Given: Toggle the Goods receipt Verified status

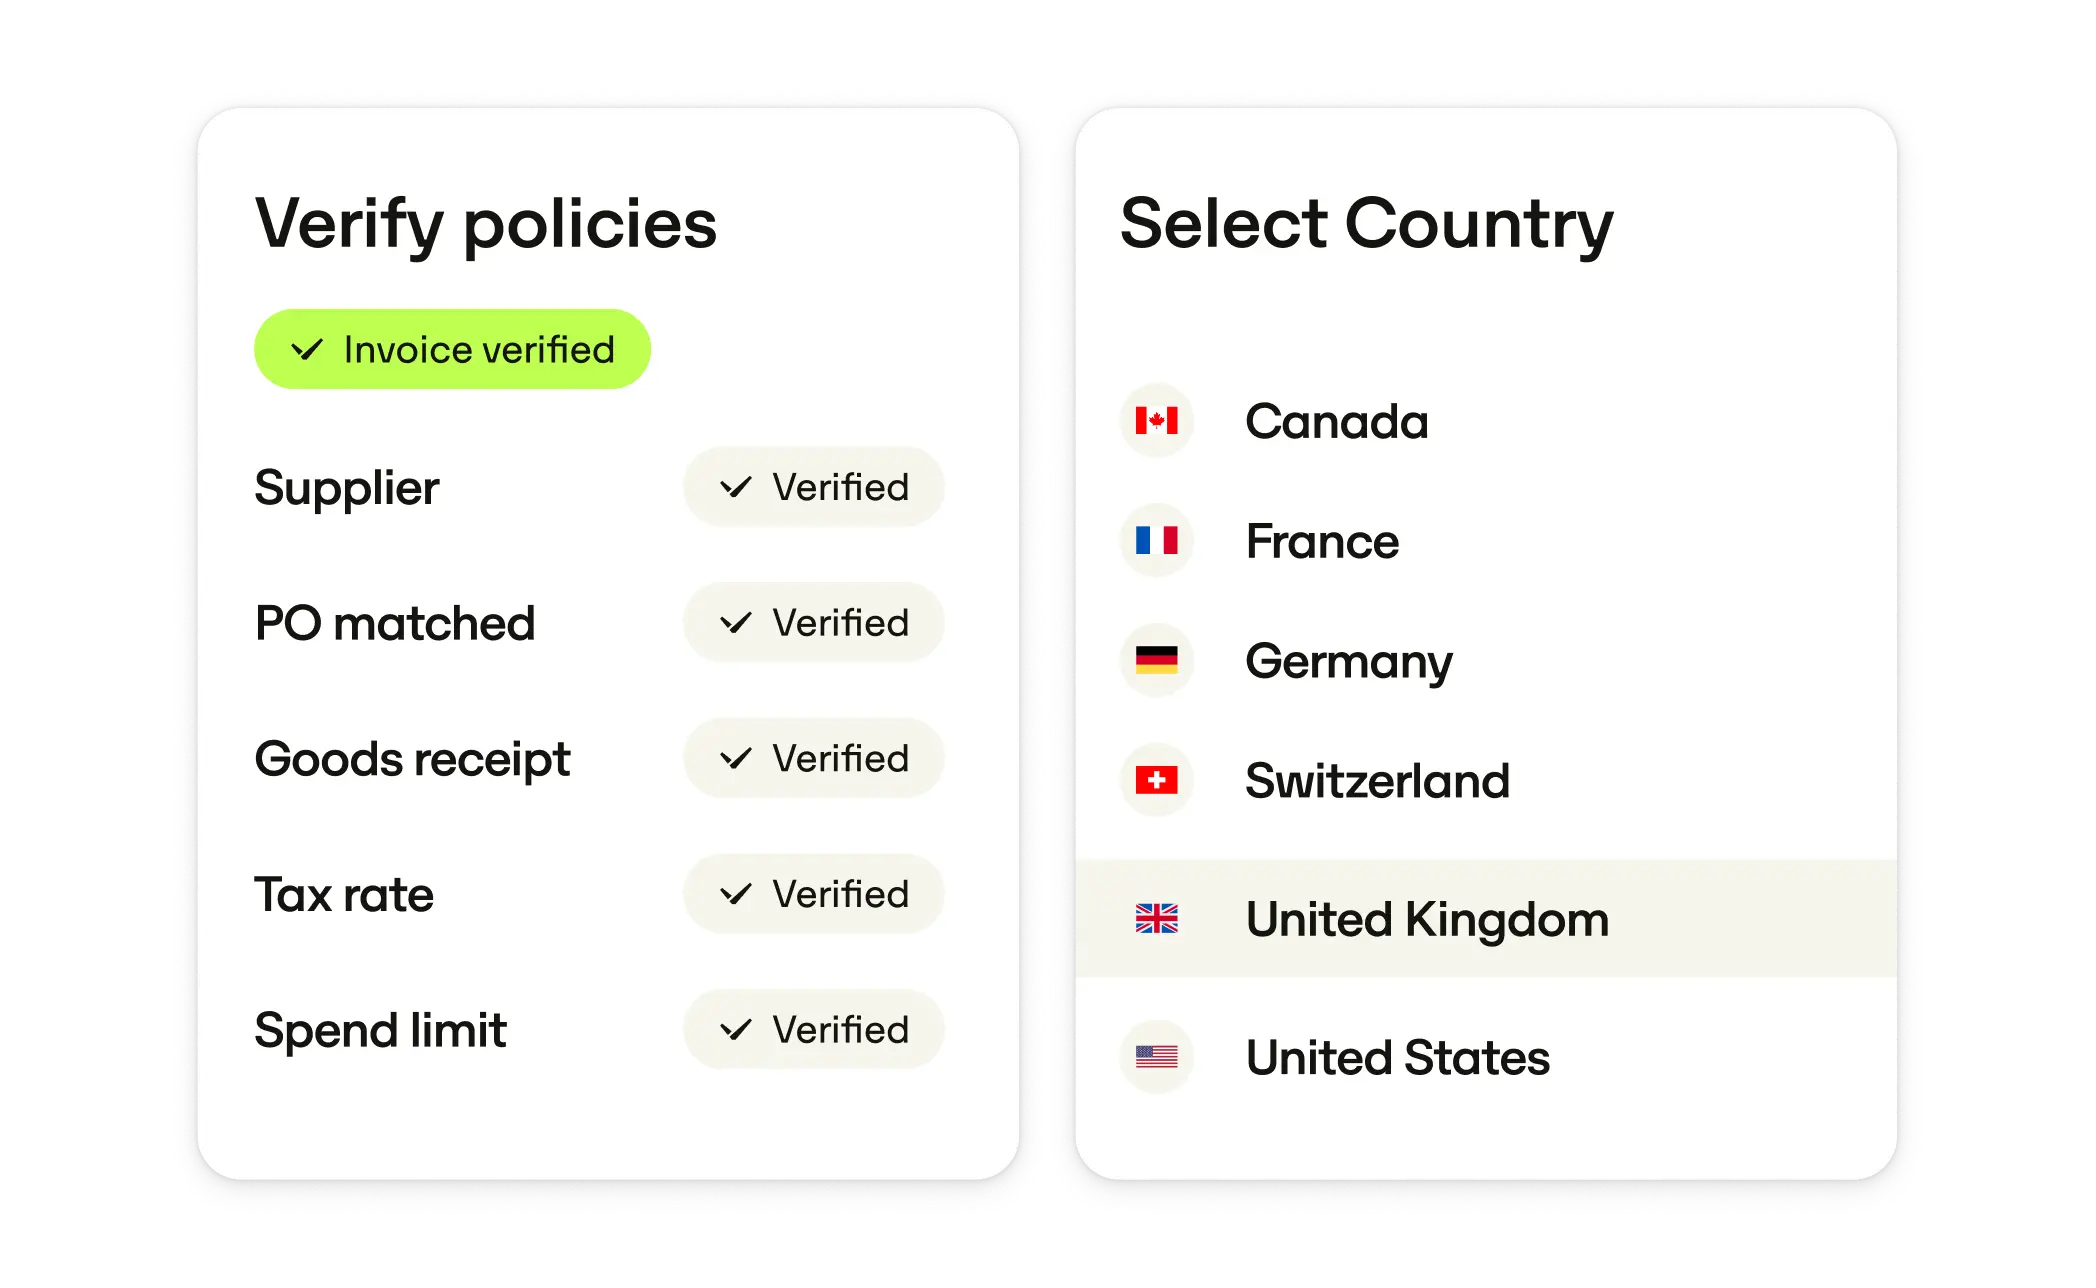Looking at the screenshot, I should [813, 758].
